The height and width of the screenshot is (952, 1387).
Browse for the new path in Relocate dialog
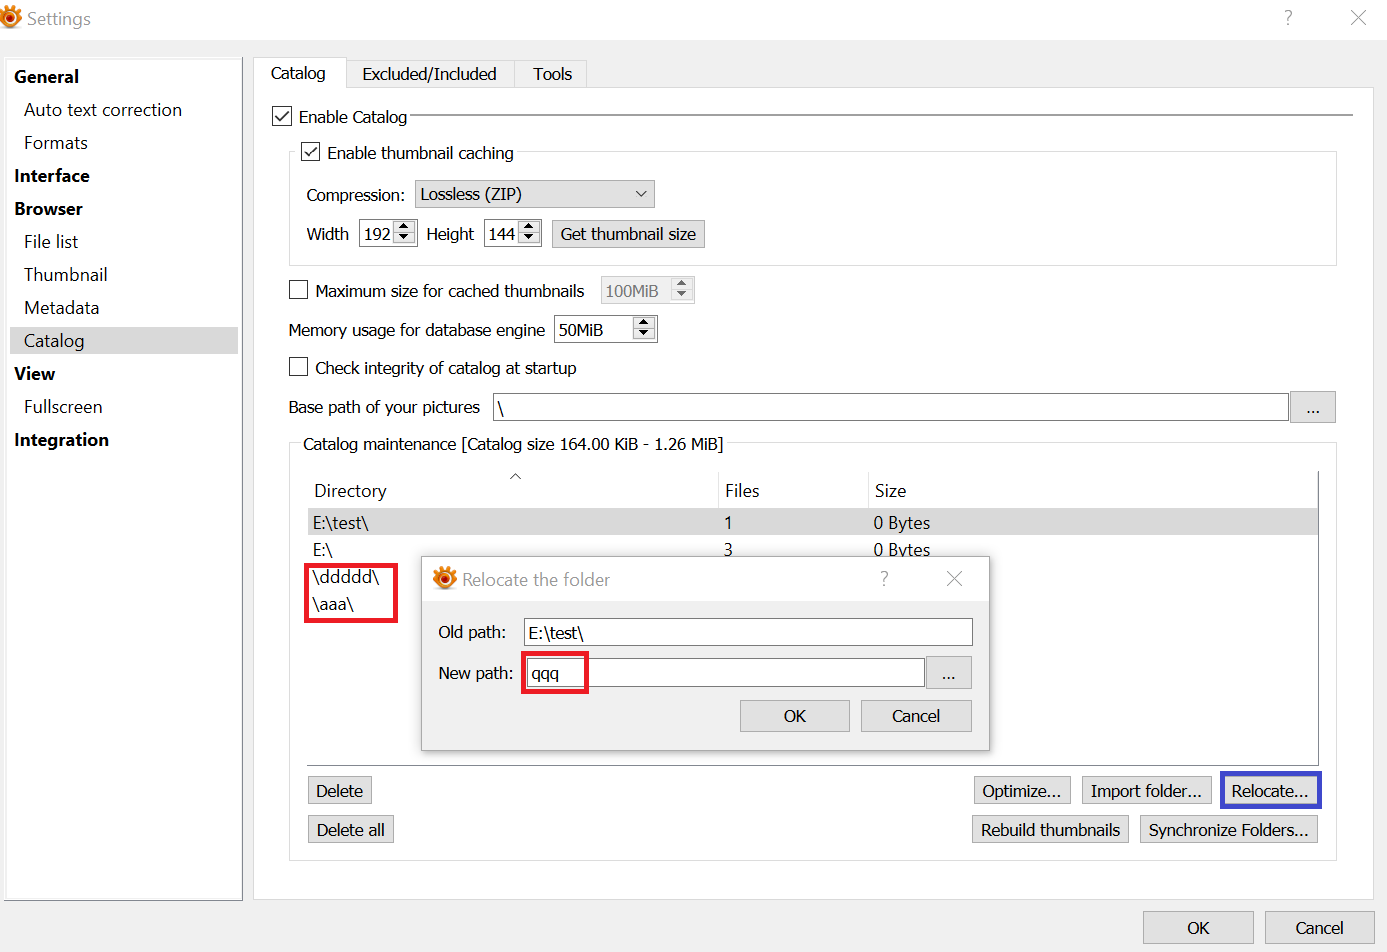point(948,673)
